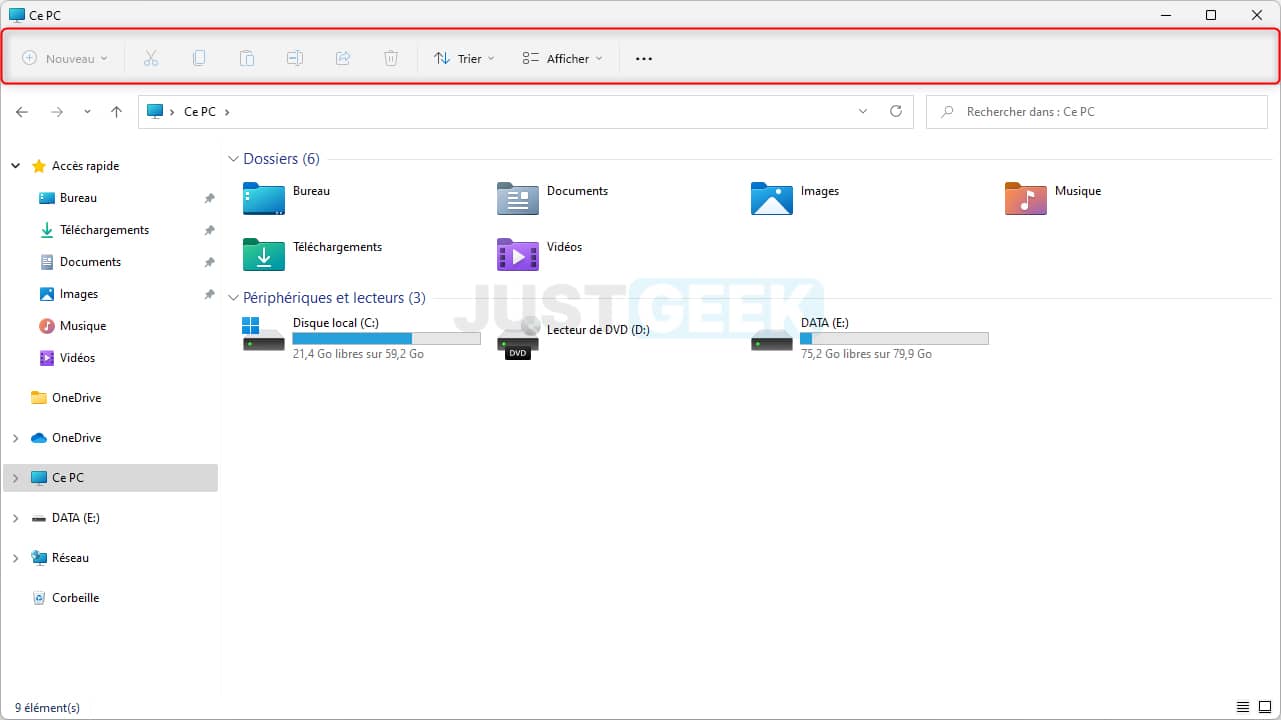1281x720 pixels.
Task: Go back with the left arrow
Action: pyautogui.click(x=23, y=112)
